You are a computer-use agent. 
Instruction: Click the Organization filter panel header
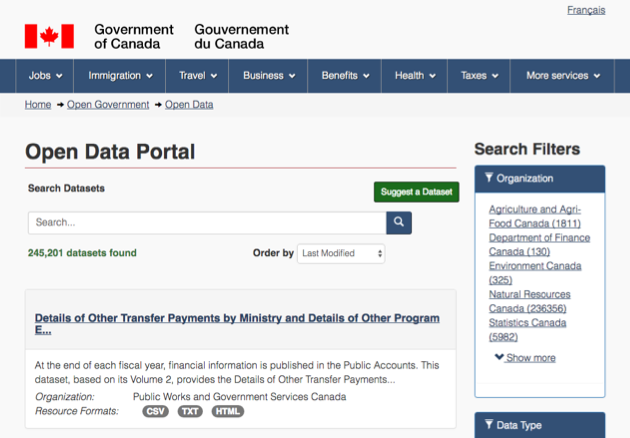(540, 179)
